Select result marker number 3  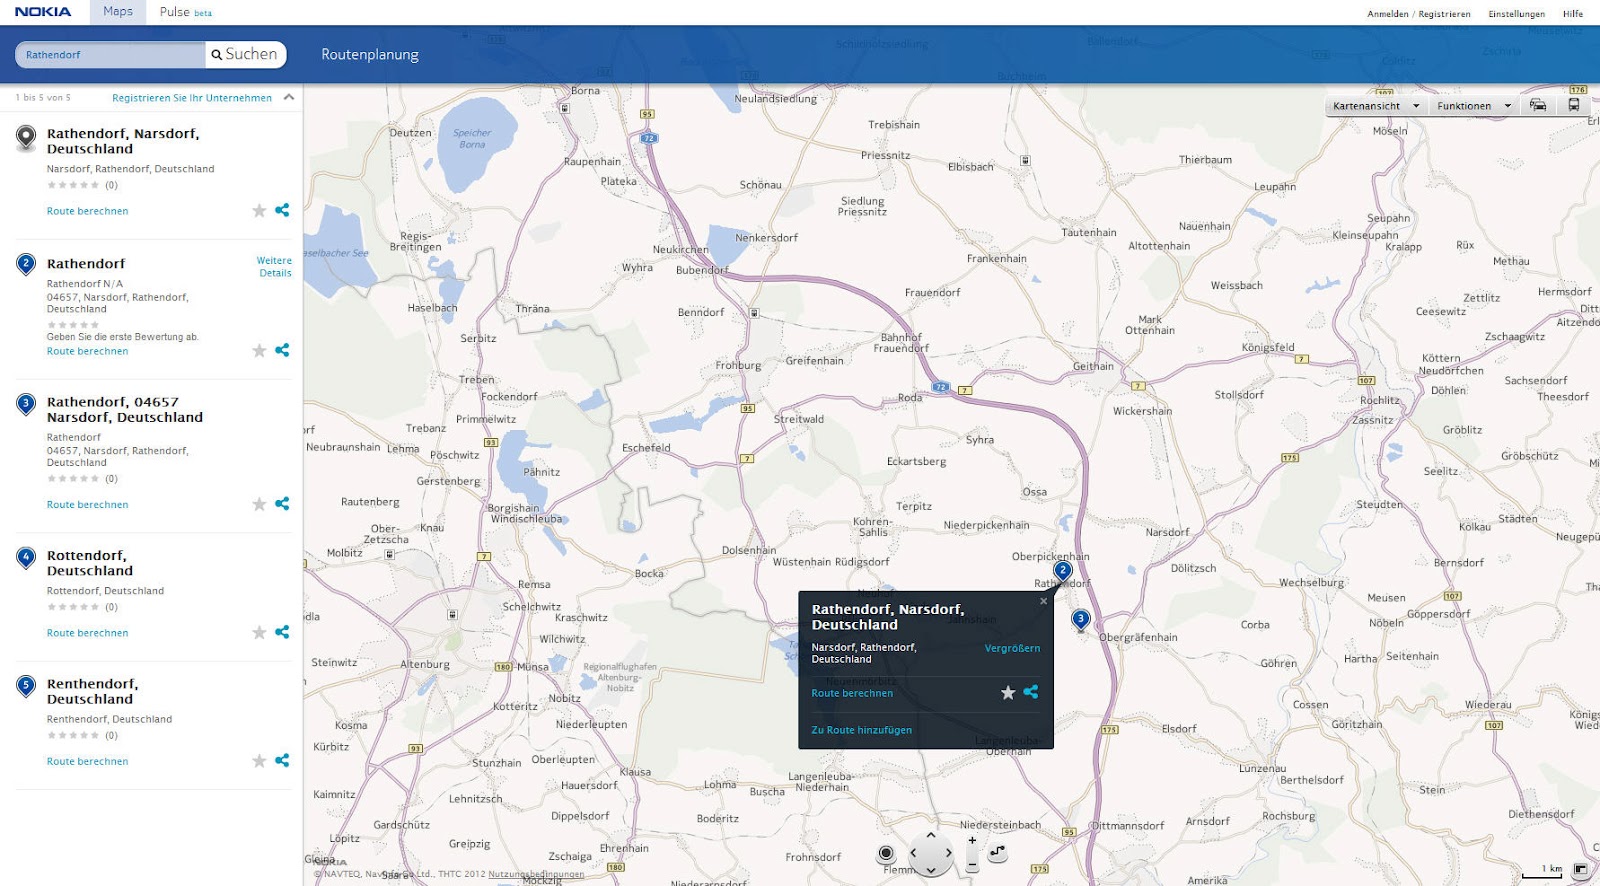click(x=26, y=405)
